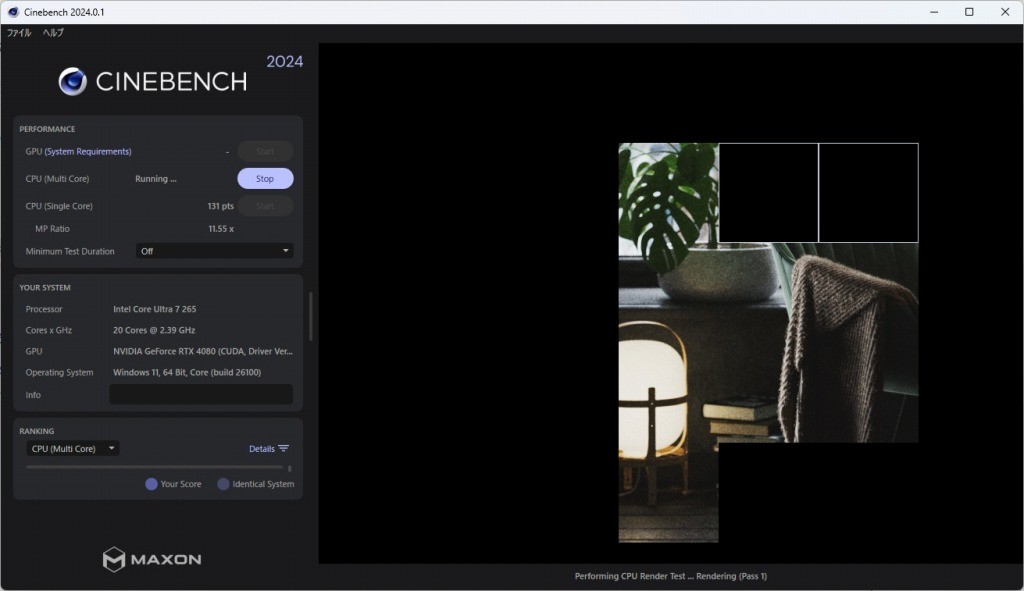
Task: Click the Cinebench sphere logo icon
Action: coord(72,81)
